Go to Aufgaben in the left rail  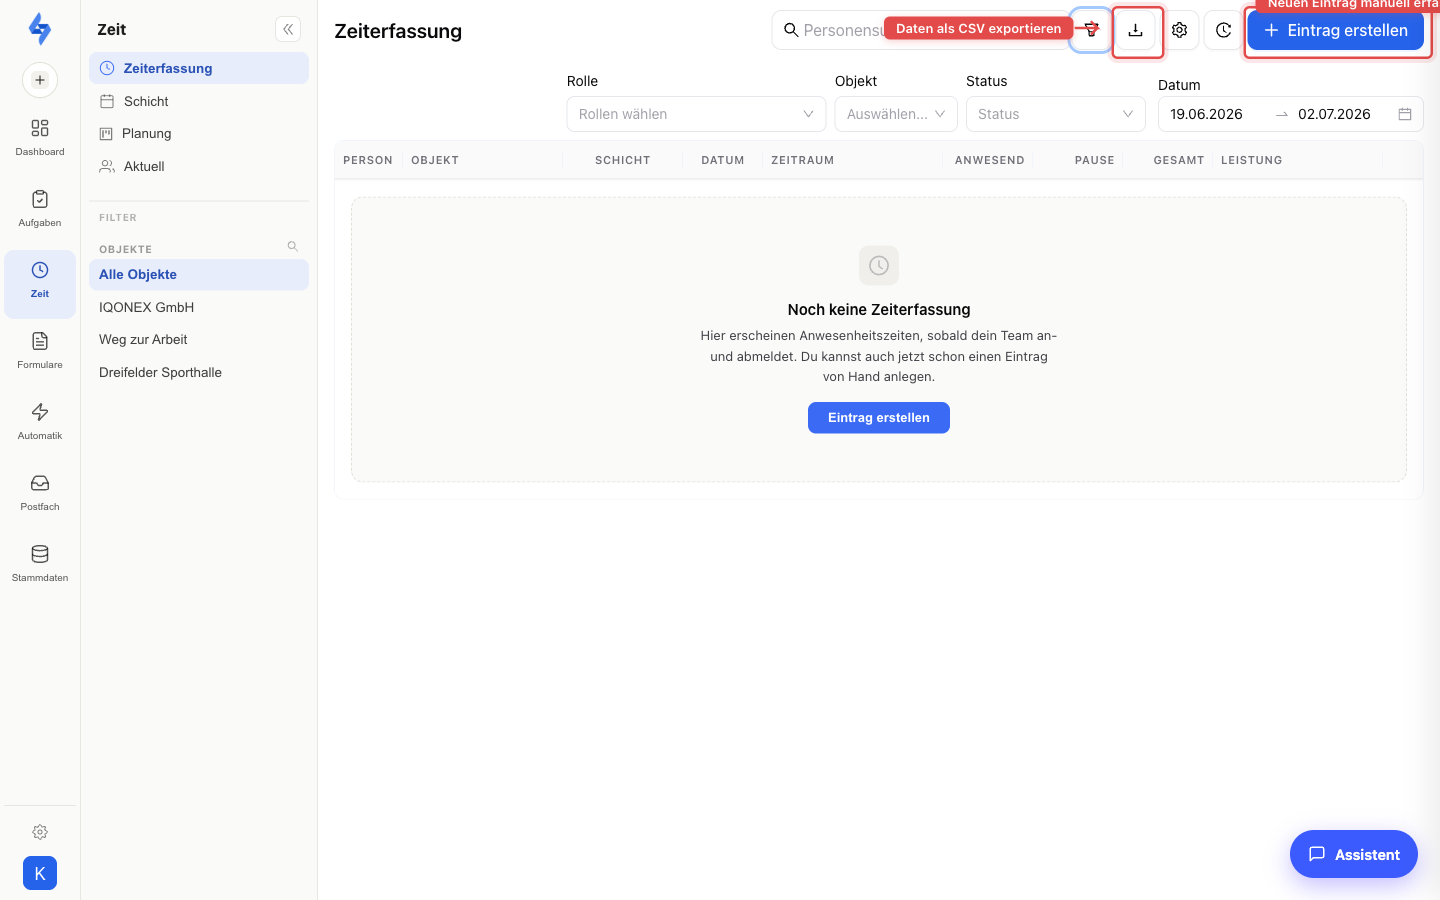(x=40, y=209)
